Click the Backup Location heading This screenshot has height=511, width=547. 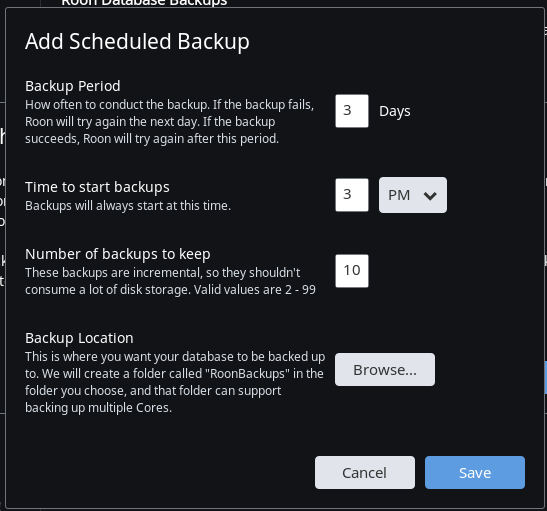pos(79,338)
